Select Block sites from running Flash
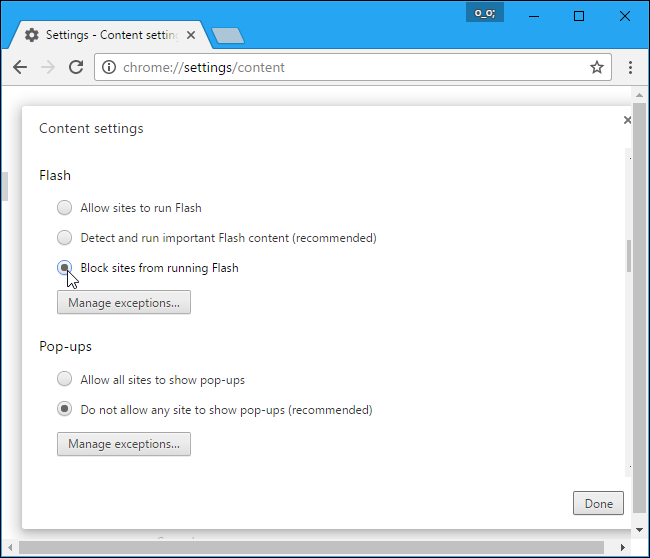650x558 pixels. (64, 267)
